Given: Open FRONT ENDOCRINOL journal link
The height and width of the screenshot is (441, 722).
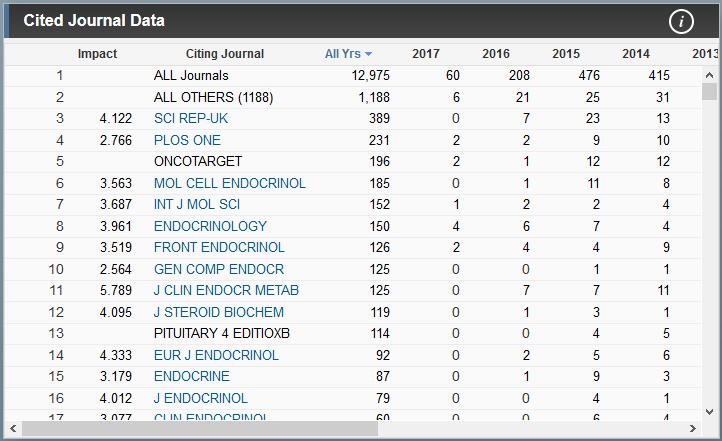Looking at the screenshot, I should (x=219, y=248).
